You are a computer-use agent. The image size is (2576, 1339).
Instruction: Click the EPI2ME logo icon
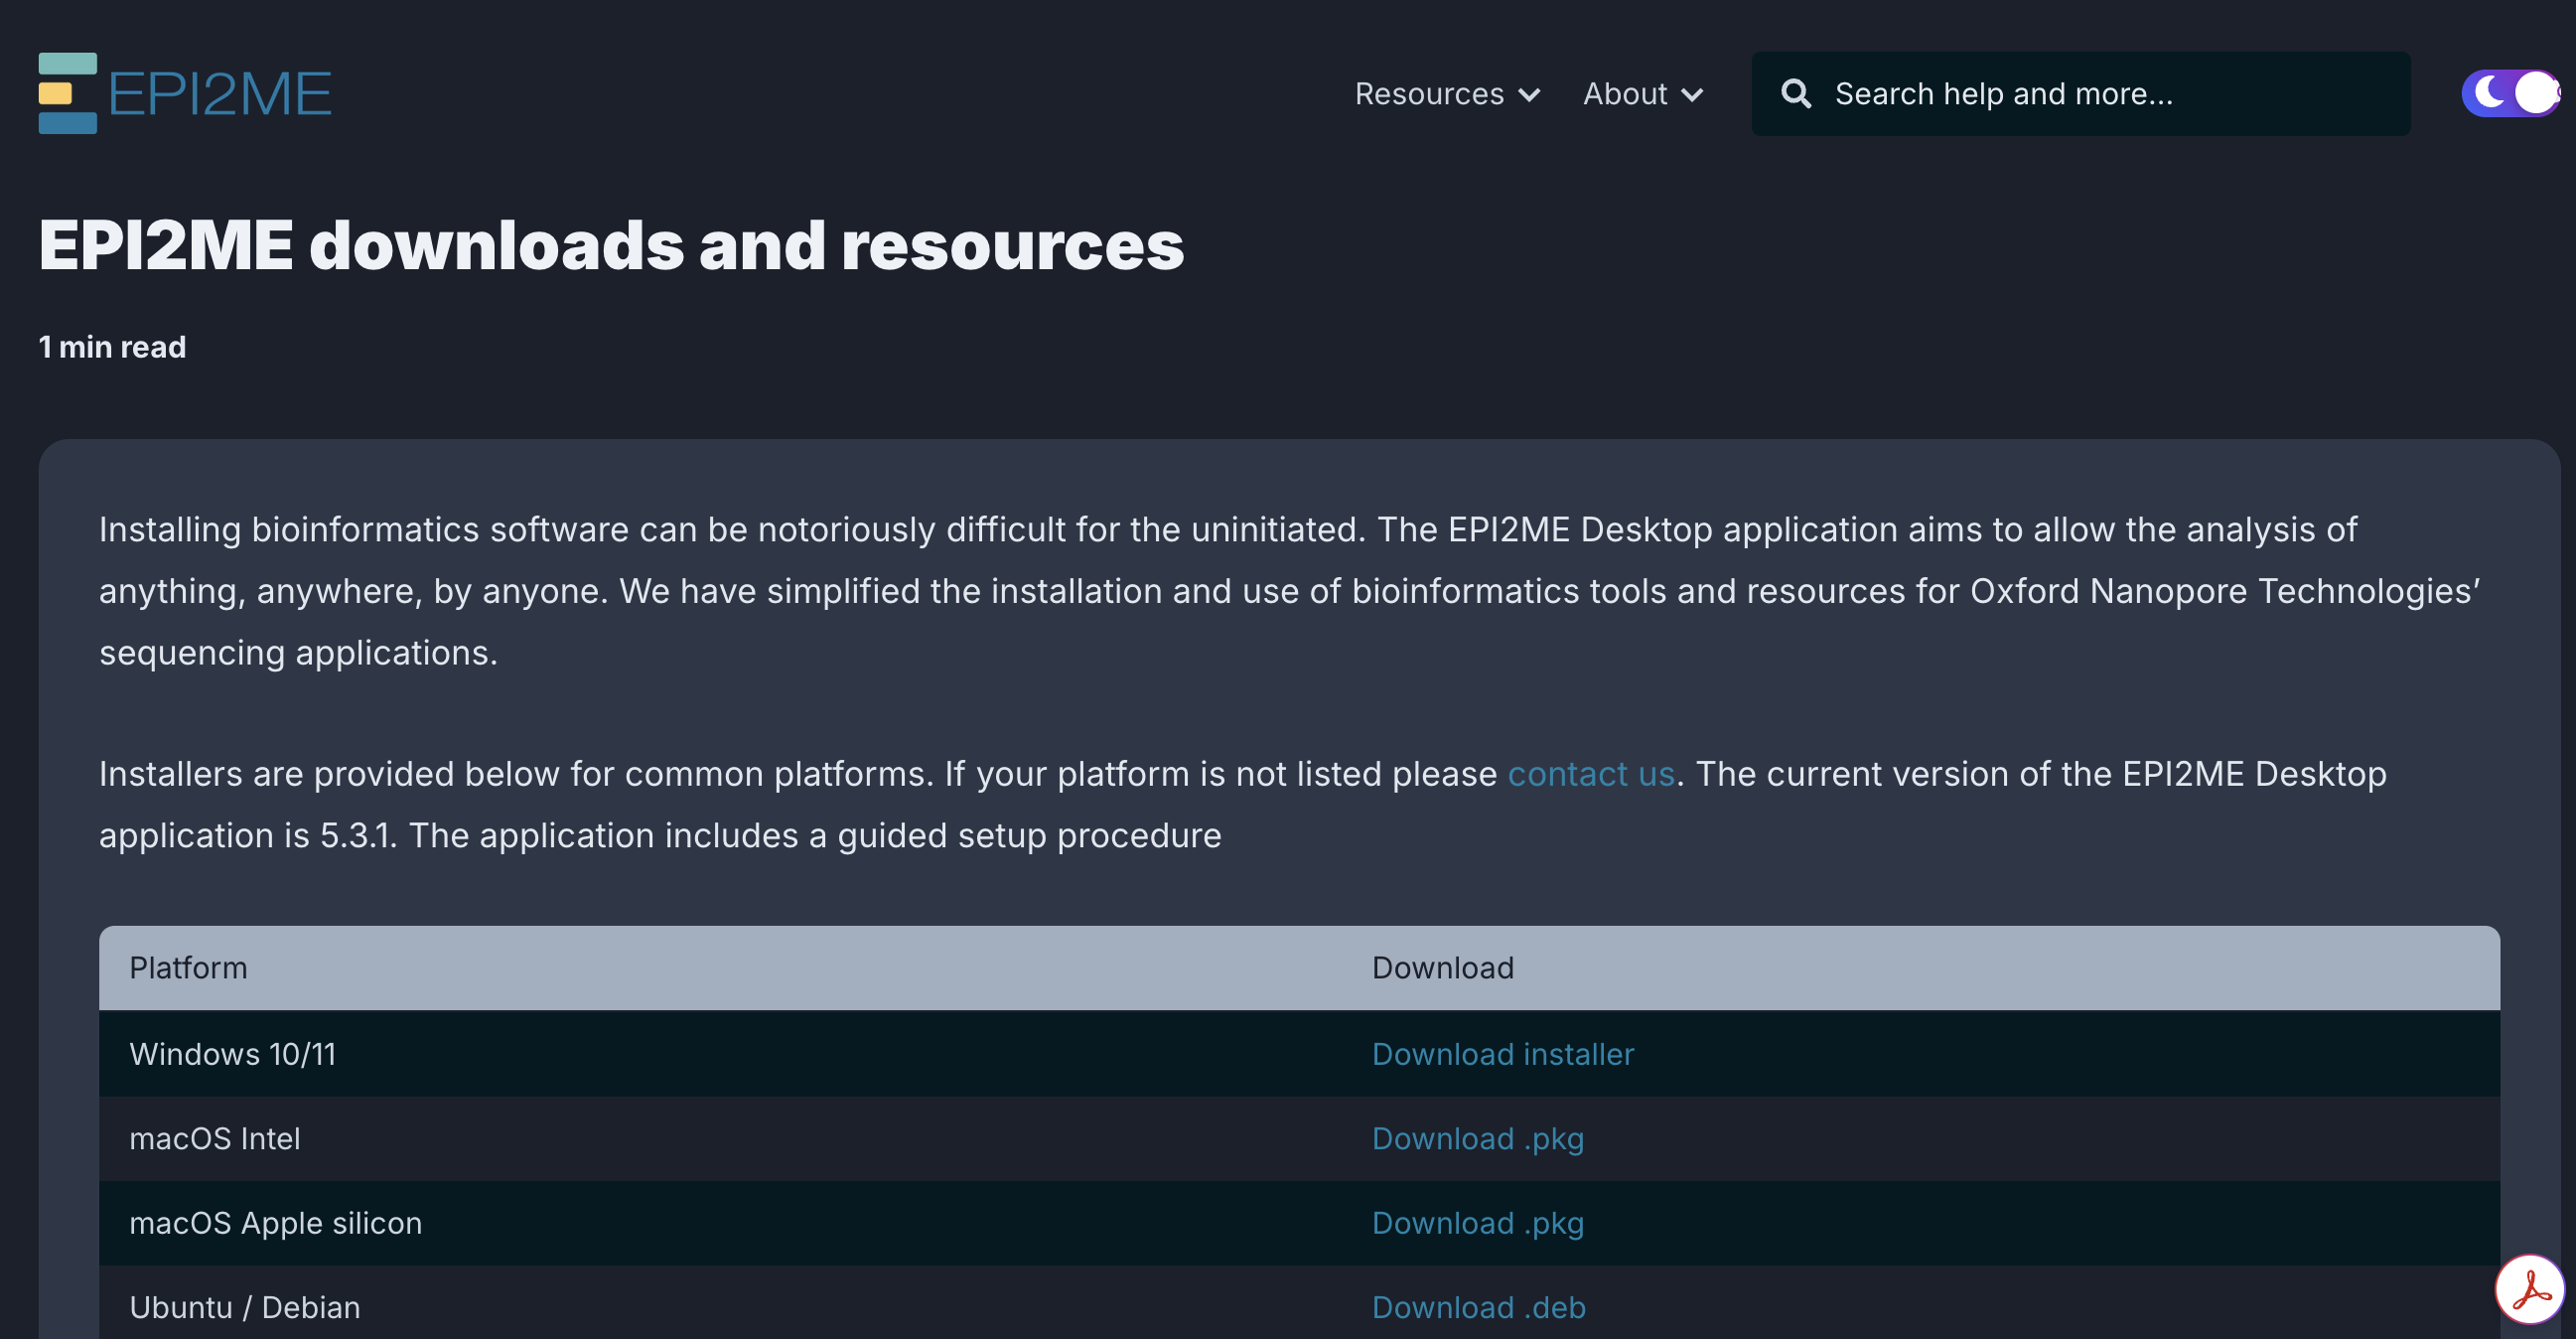click(x=67, y=93)
